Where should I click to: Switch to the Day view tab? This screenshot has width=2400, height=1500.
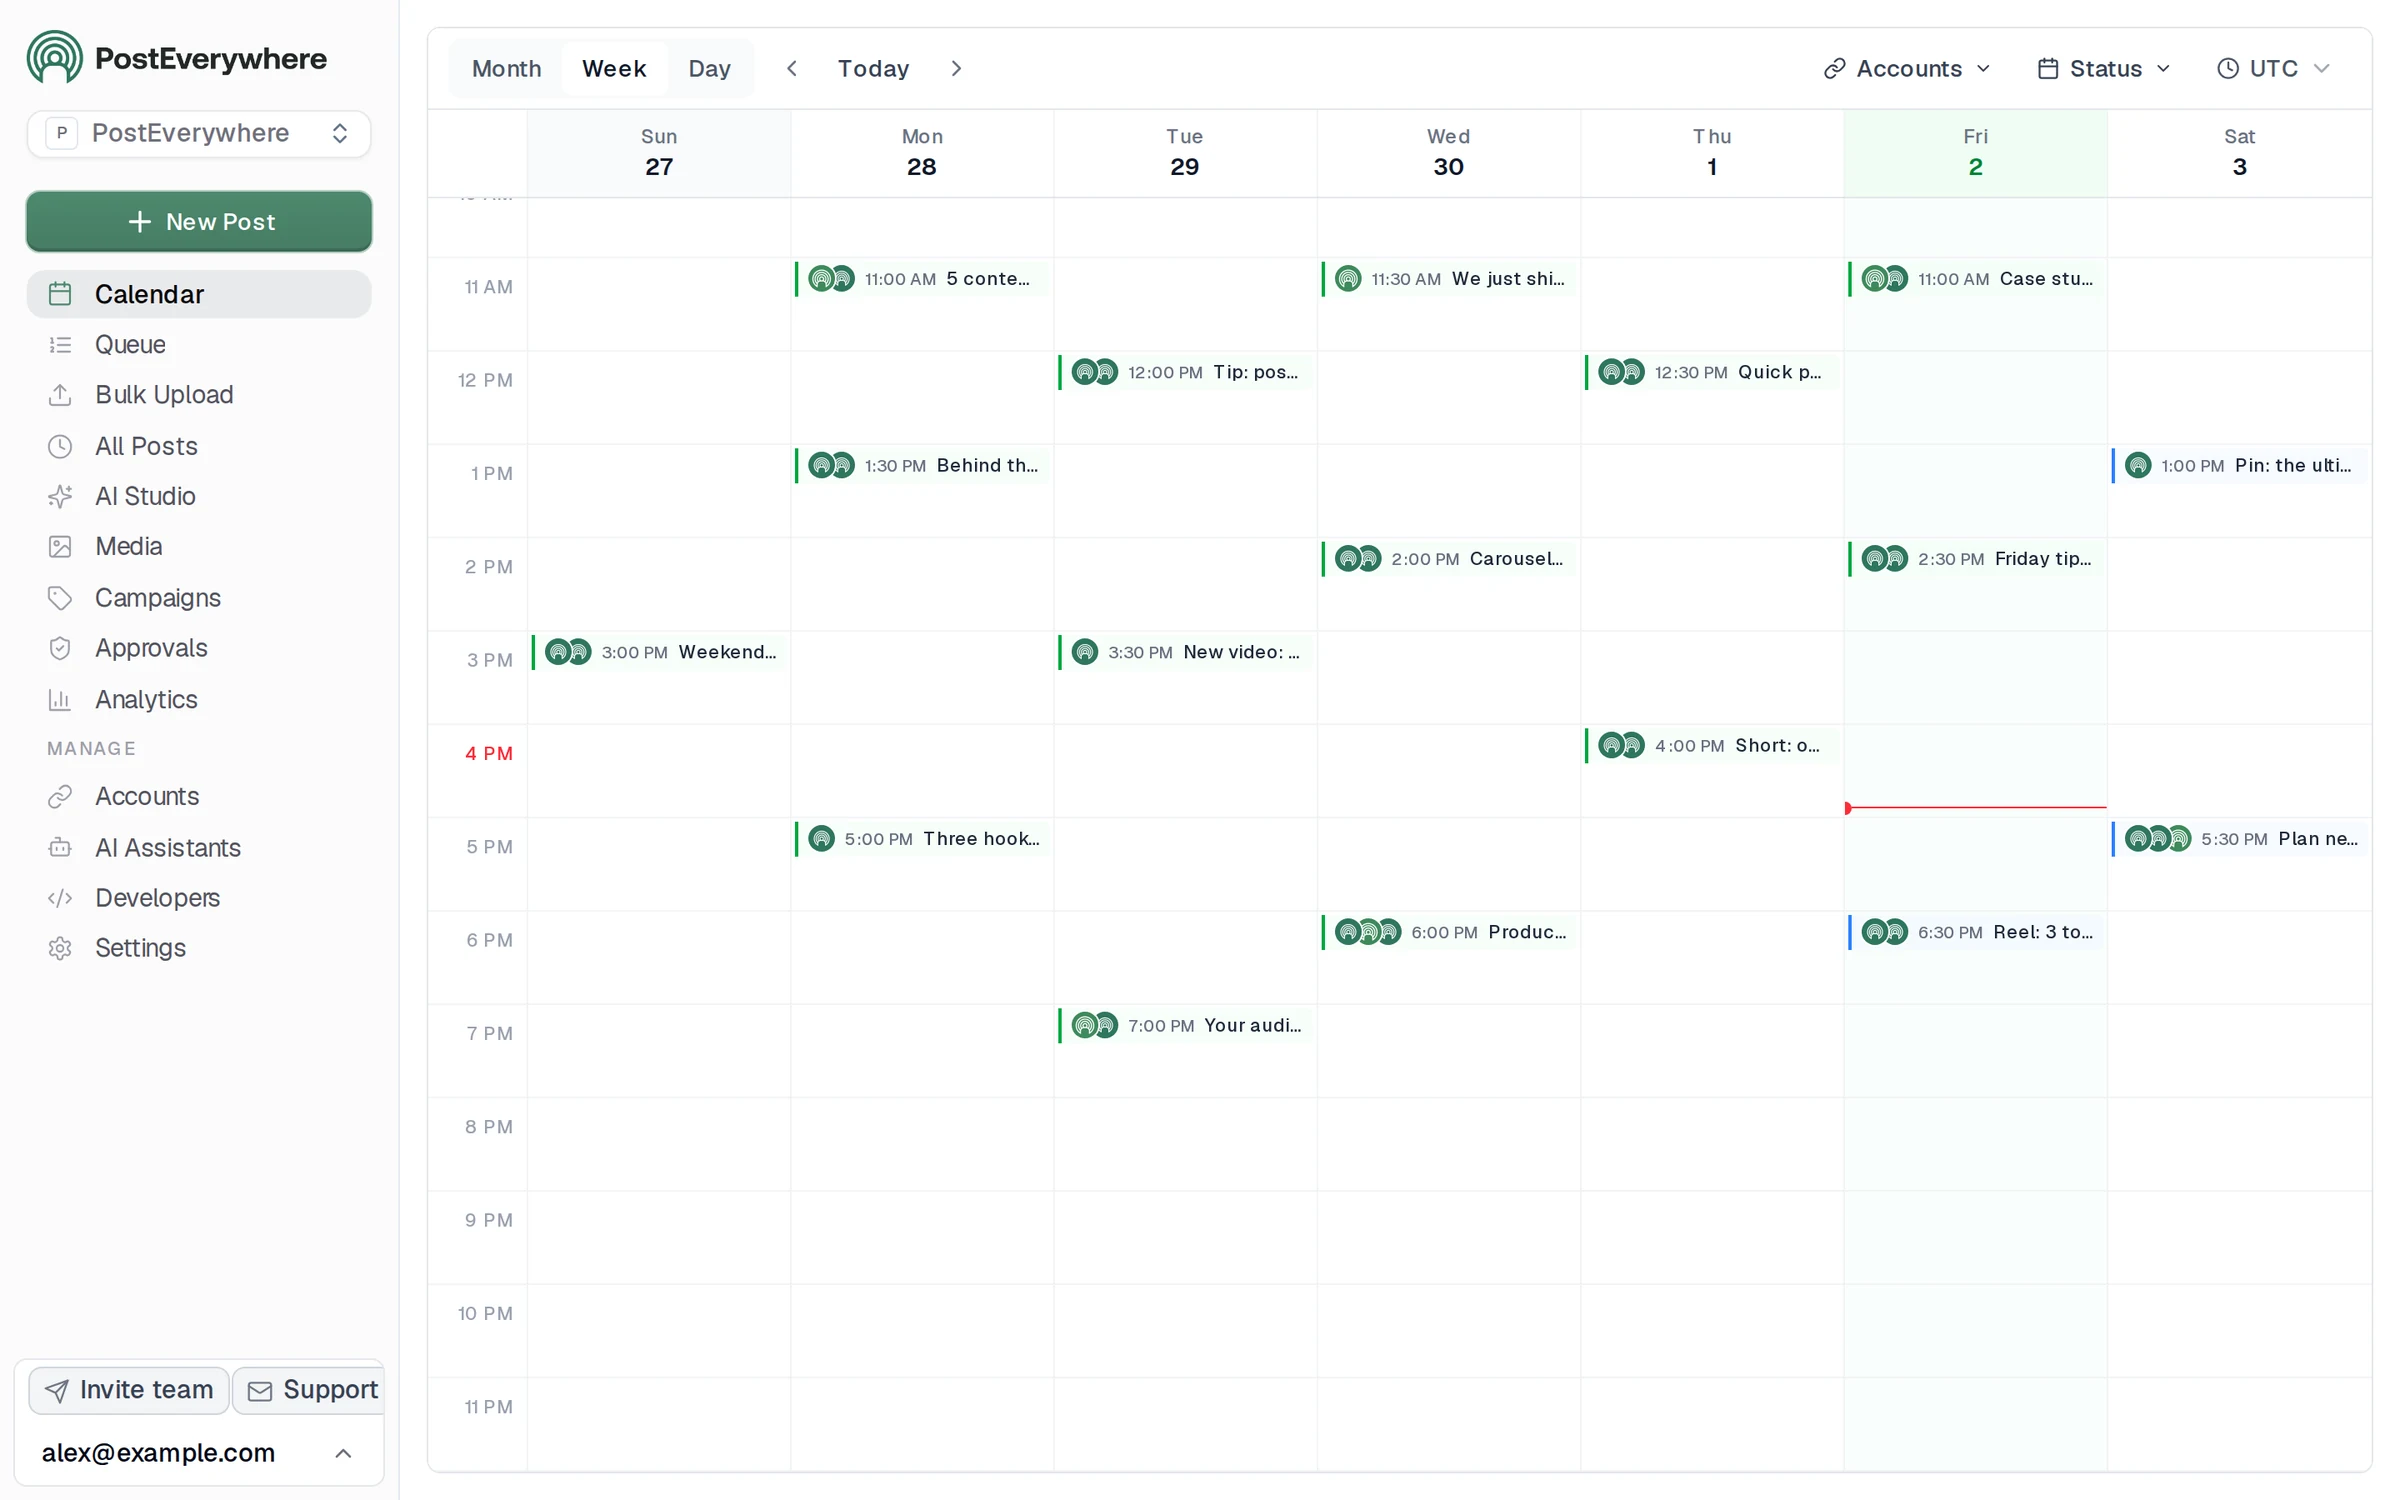[x=709, y=68]
